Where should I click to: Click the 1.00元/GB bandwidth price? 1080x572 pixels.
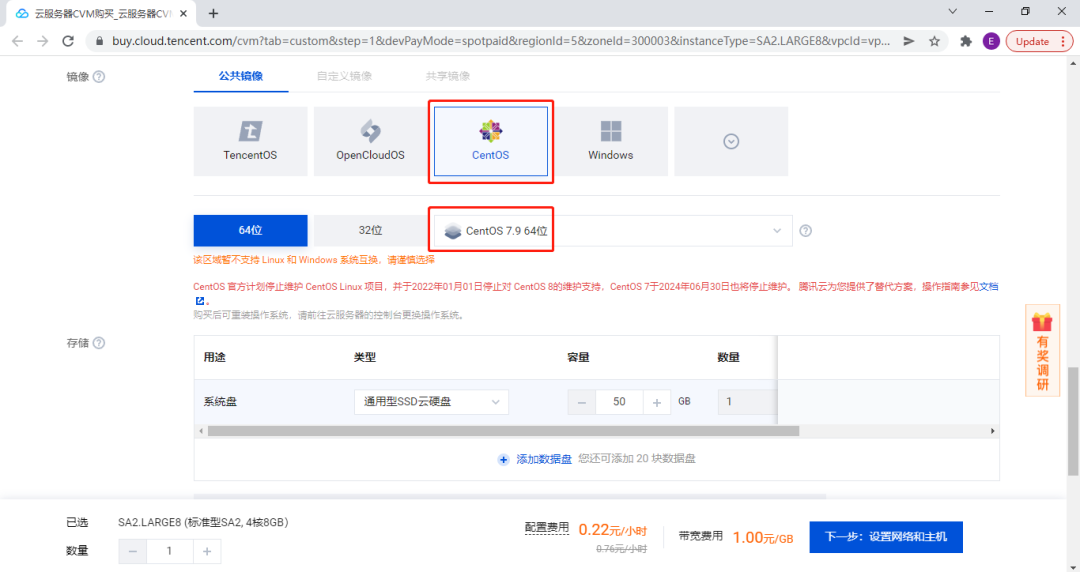tap(762, 538)
